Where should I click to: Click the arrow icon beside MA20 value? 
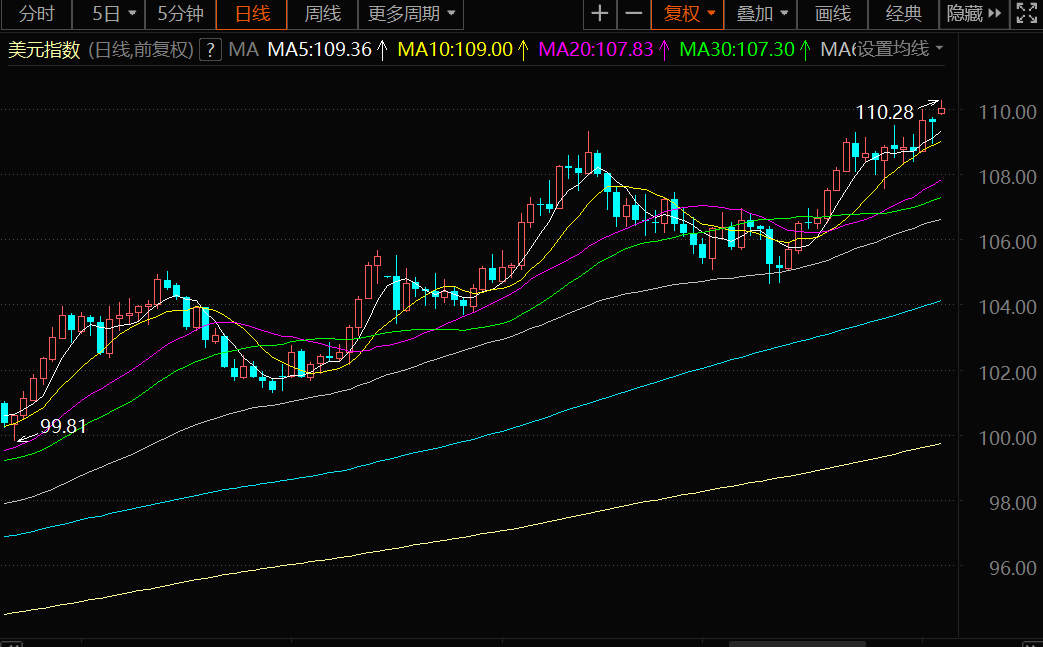tap(664, 50)
